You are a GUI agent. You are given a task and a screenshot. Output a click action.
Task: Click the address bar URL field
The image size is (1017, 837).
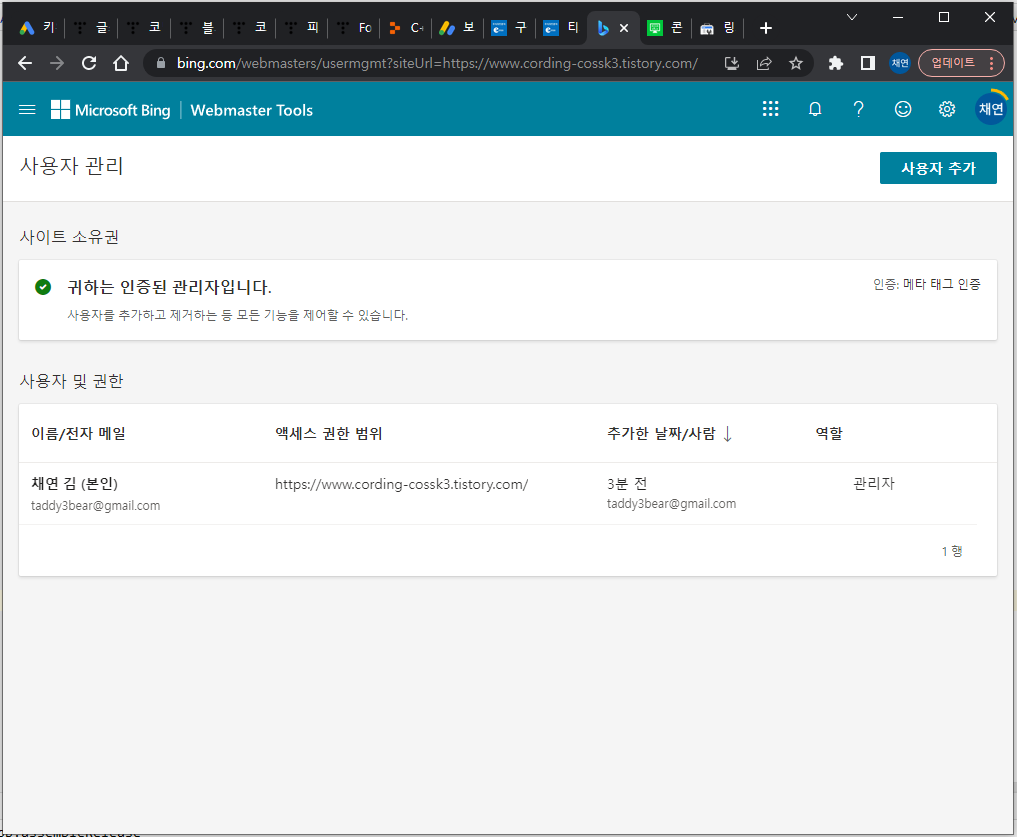point(437,63)
